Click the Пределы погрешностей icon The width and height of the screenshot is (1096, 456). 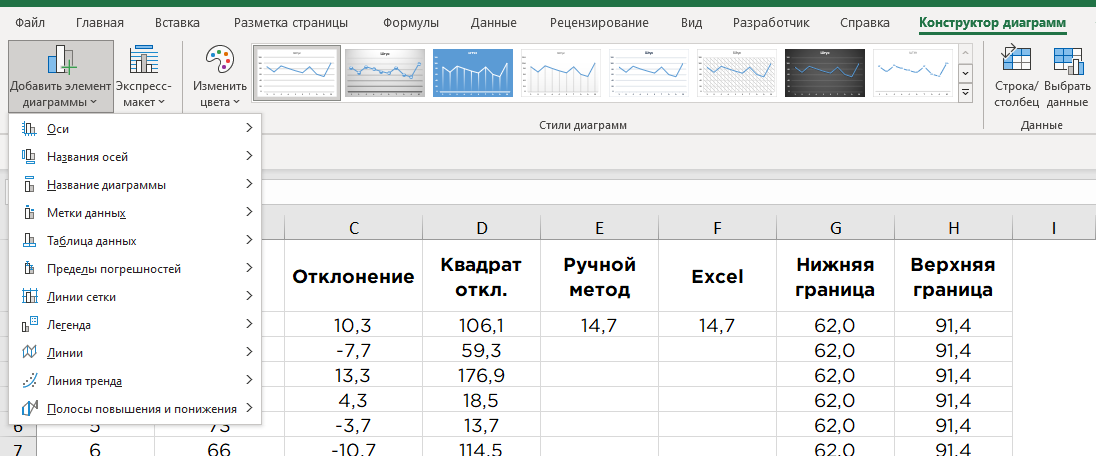pos(29,269)
